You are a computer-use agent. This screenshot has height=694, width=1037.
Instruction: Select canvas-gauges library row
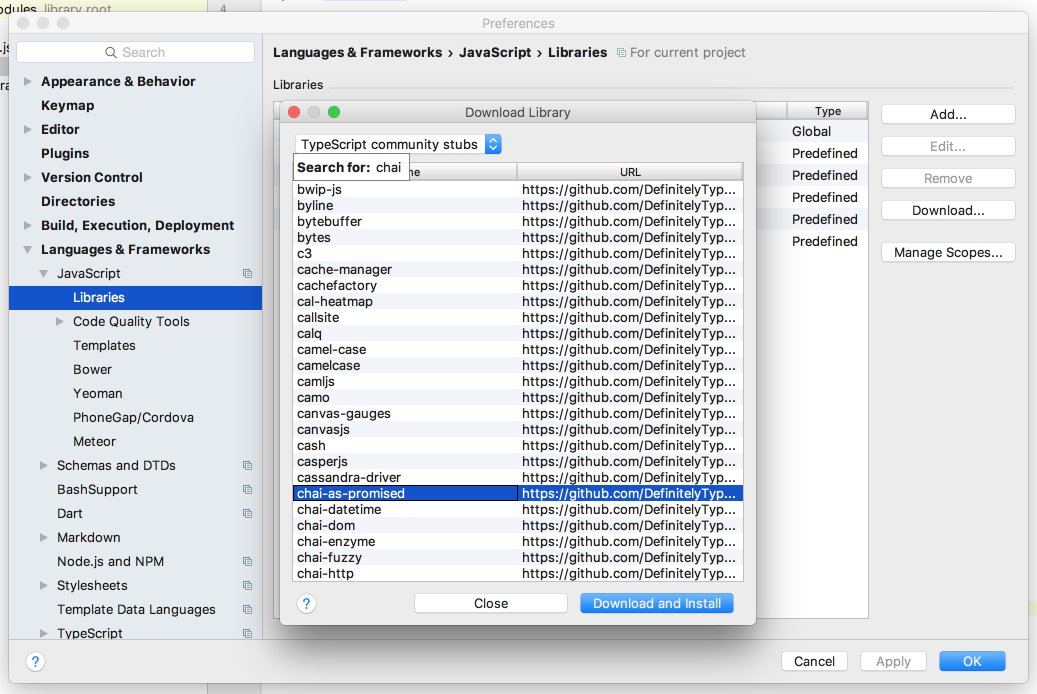518,413
